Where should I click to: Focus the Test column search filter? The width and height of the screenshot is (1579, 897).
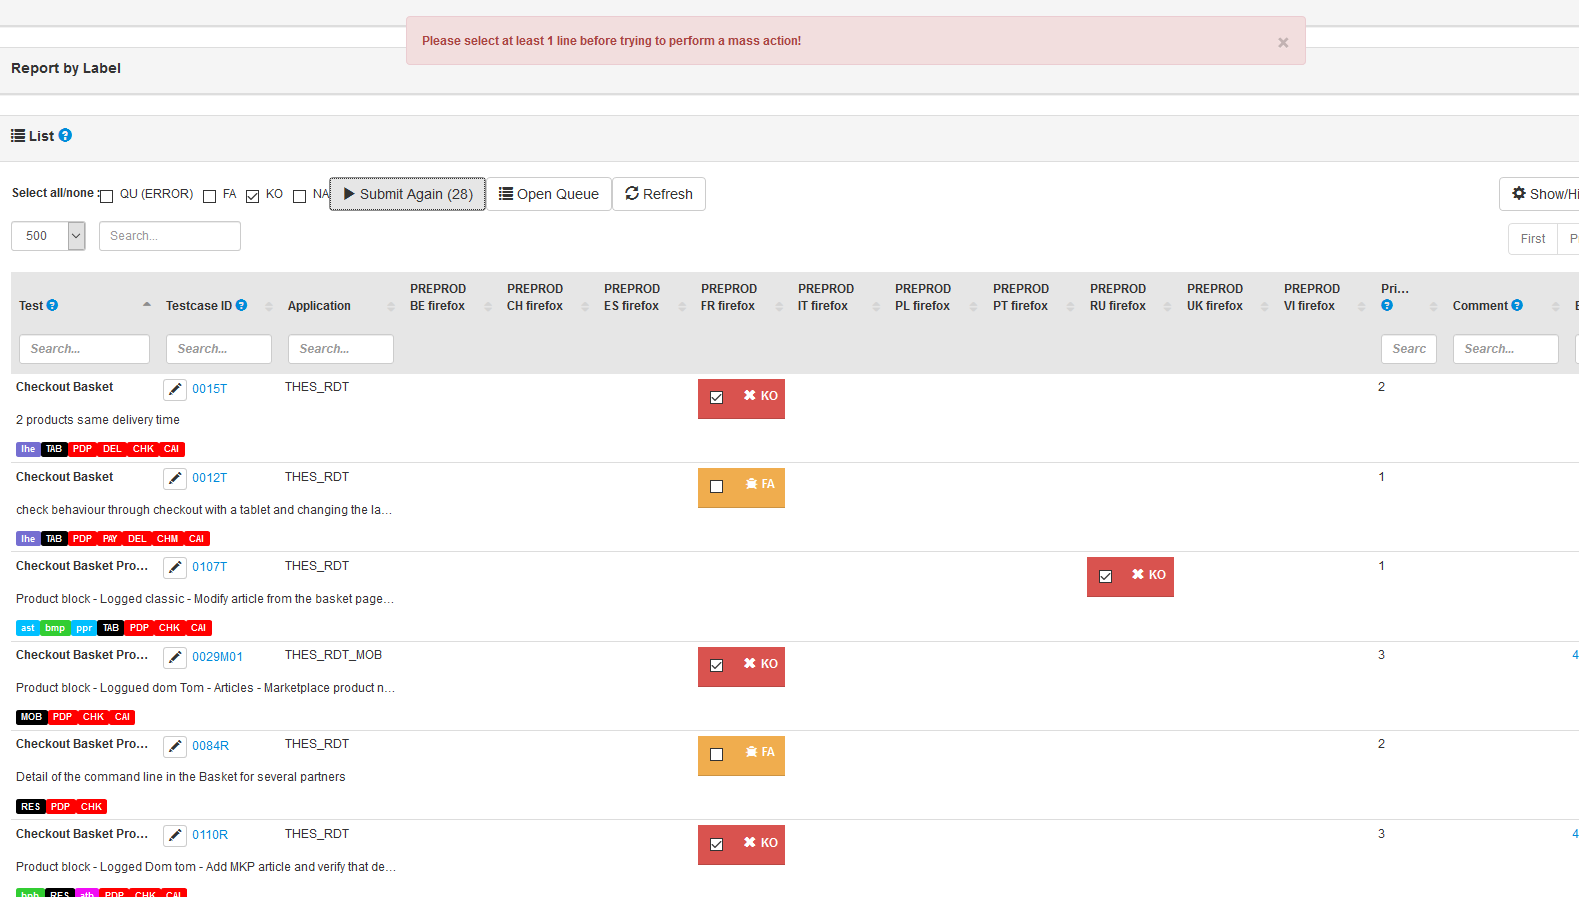point(84,349)
